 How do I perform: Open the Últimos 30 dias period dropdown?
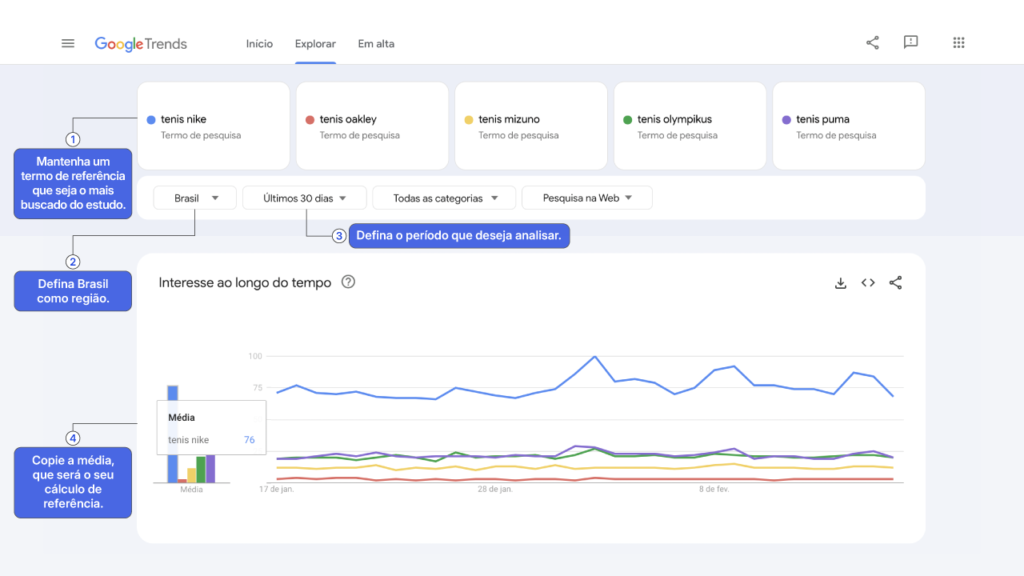pos(304,198)
